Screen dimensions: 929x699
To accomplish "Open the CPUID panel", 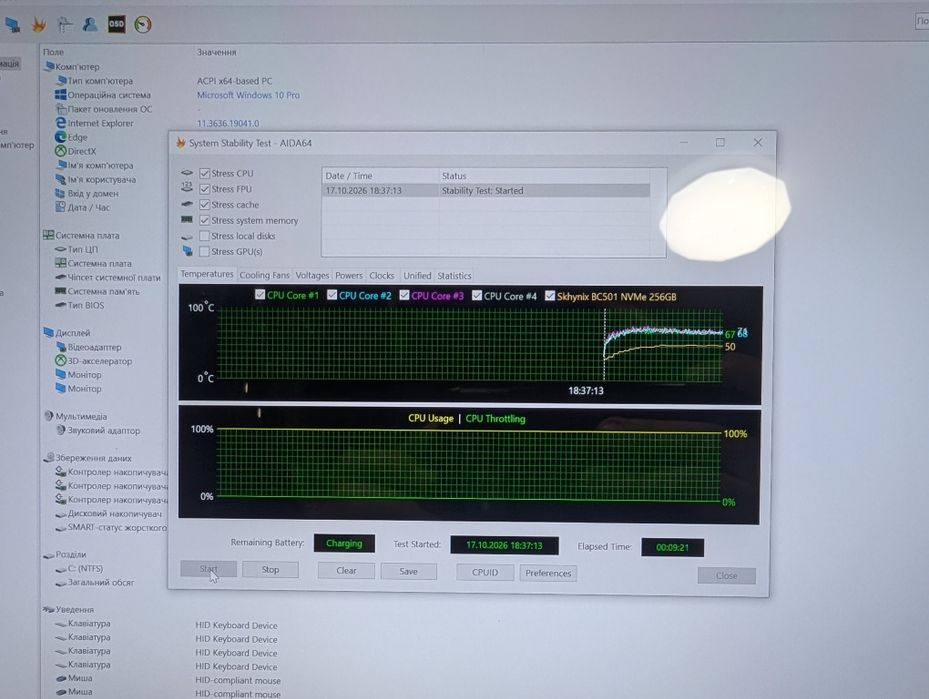I will click(x=485, y=572).
